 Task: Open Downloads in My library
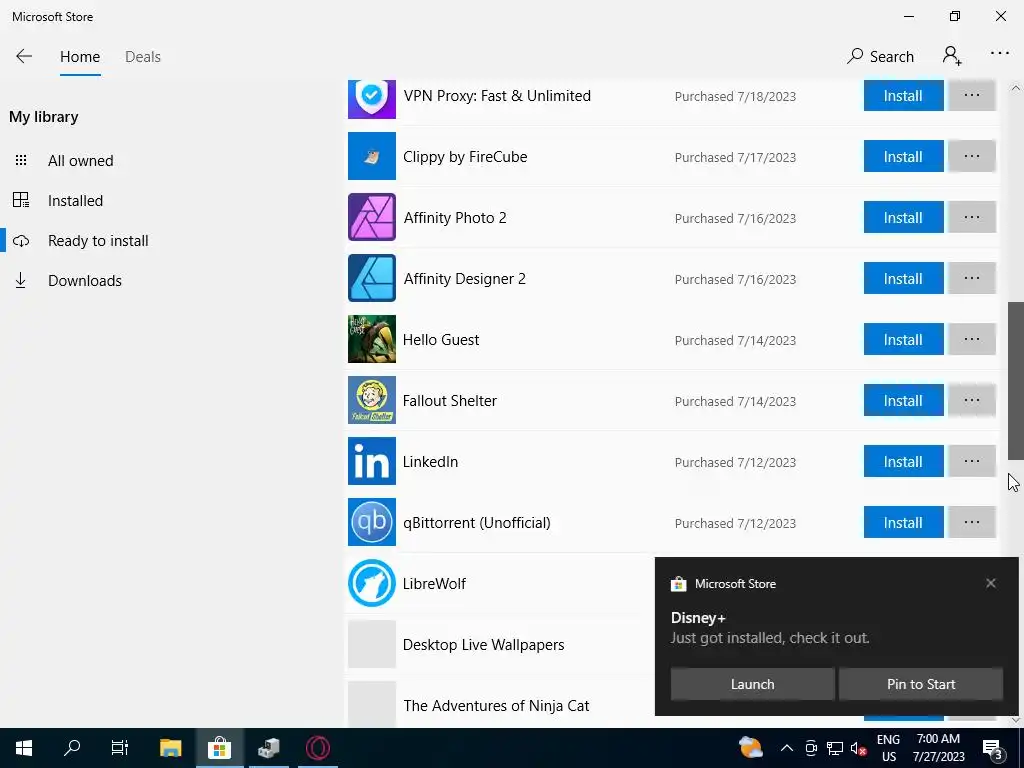tap(85, 281)
